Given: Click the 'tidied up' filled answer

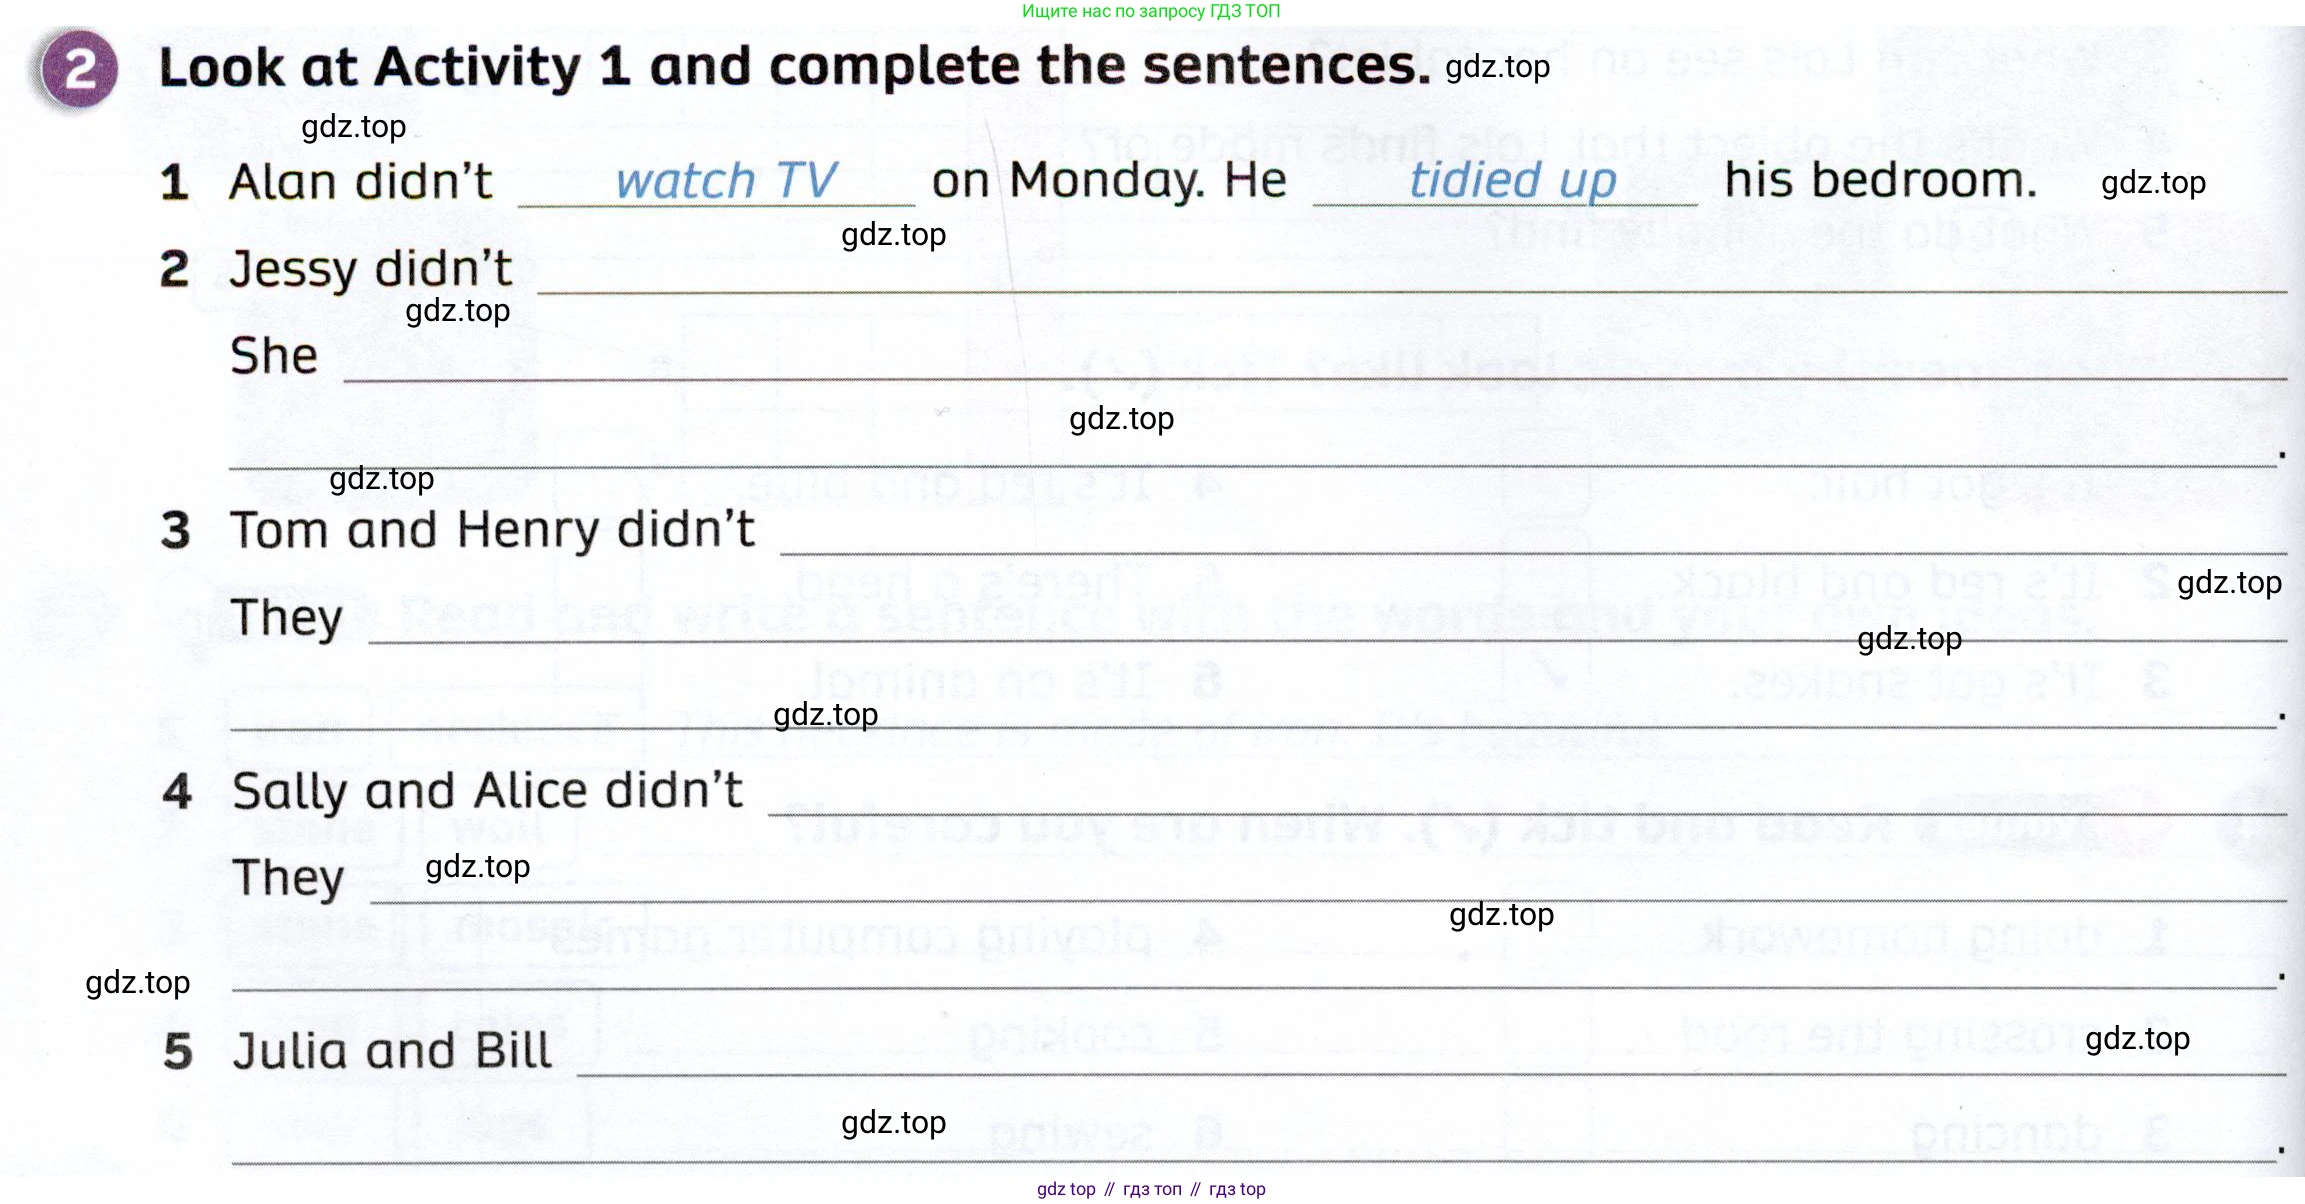Looking at the screenshot, I should (1512, 181).
